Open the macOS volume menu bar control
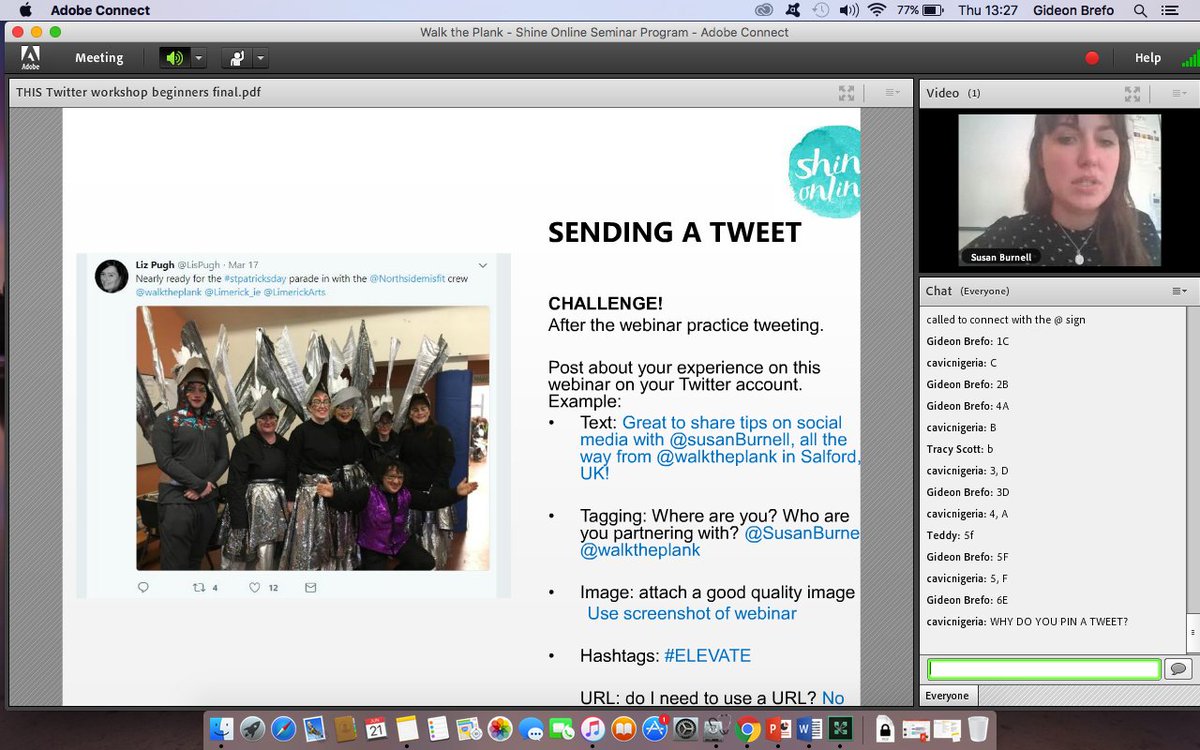Screen dimensions: 1200x750 (850, 10)
